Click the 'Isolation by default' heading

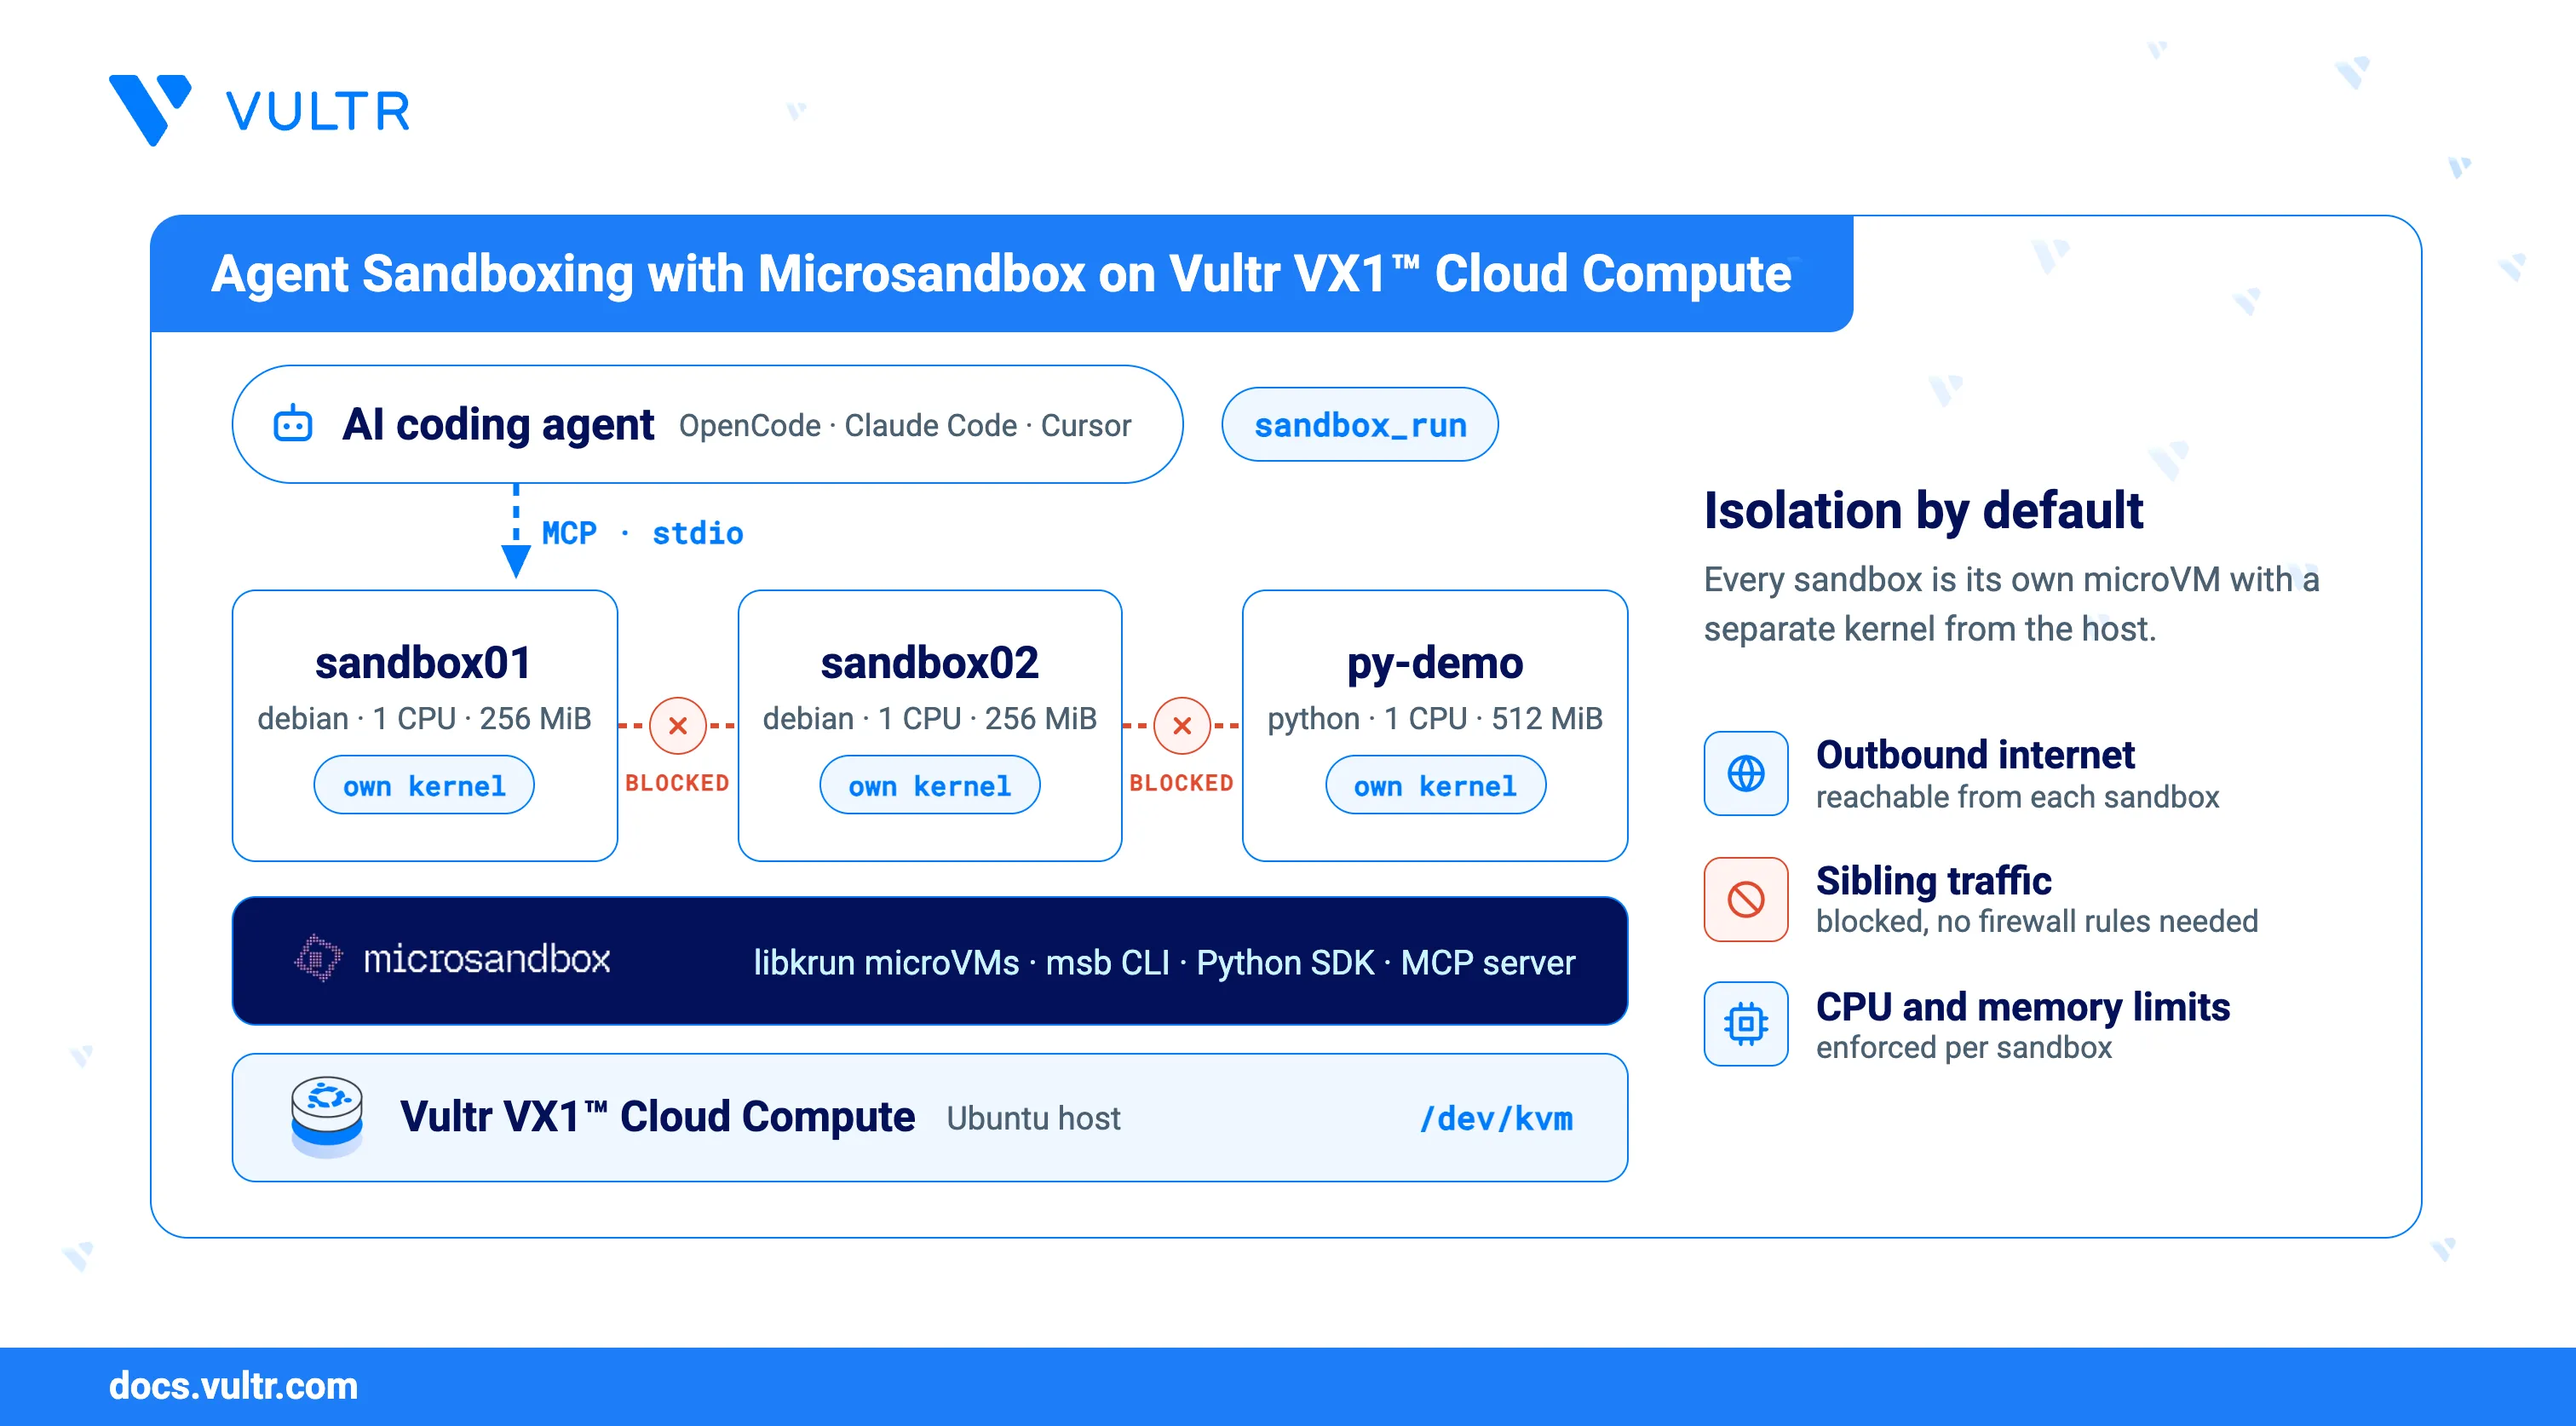(1923, 511)
